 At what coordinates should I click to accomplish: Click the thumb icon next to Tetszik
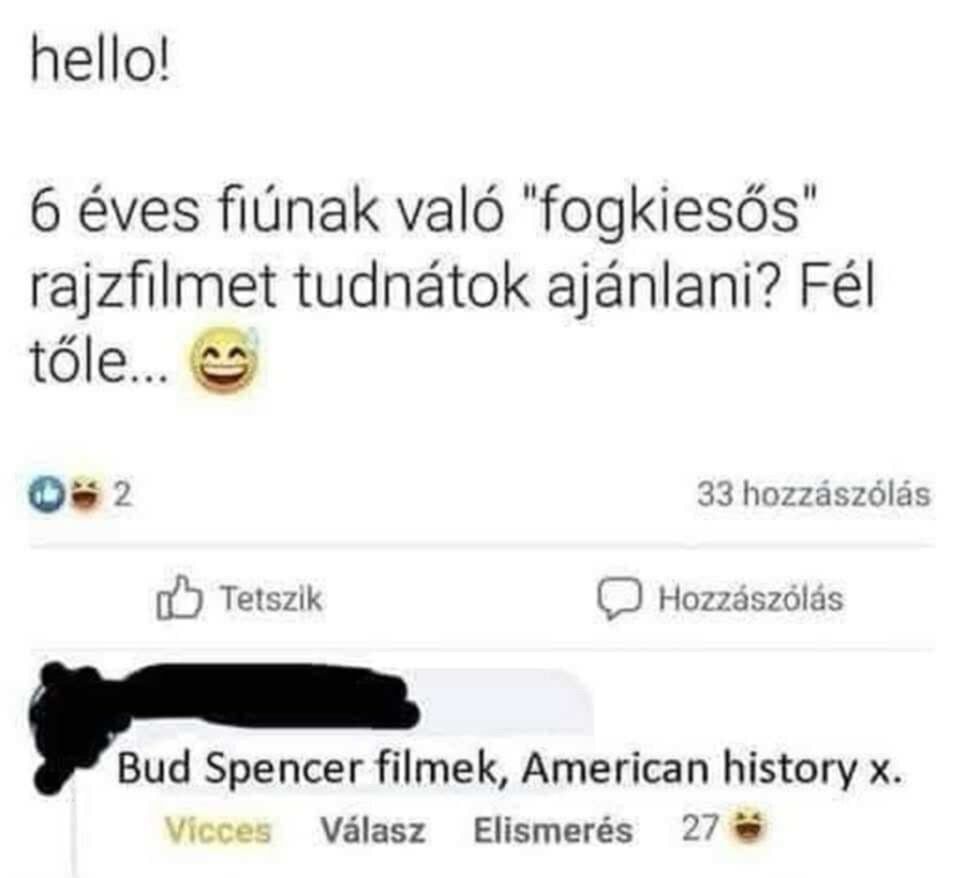(x=179, y=598)
